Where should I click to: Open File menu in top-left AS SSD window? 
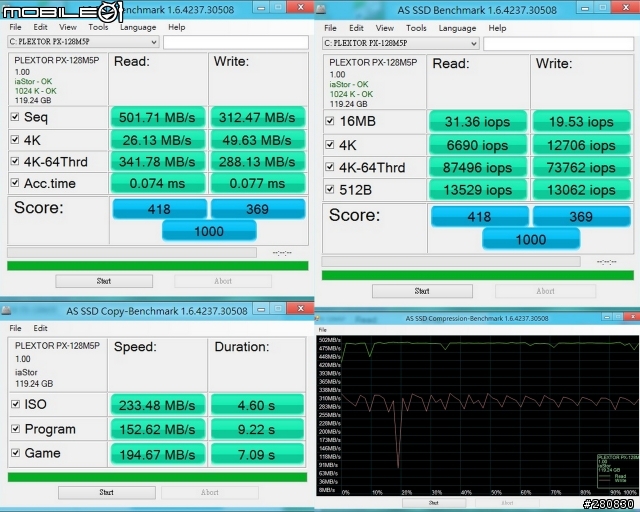tap(16, 27)
